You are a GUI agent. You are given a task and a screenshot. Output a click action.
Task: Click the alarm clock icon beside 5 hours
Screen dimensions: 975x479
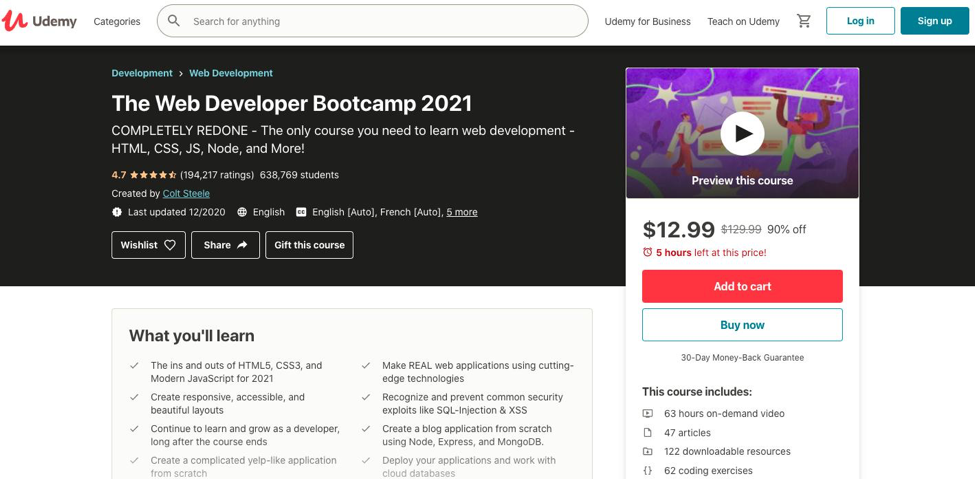click(647, 253)
